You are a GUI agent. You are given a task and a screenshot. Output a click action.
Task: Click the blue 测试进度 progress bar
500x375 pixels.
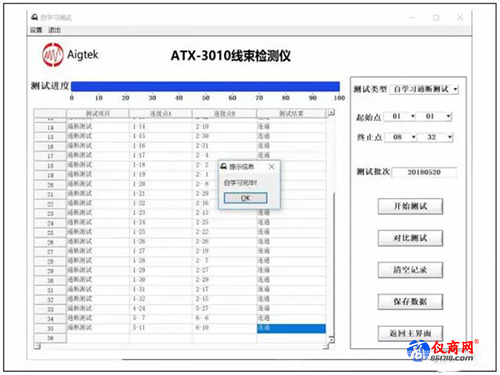click(x=205, y=87)
